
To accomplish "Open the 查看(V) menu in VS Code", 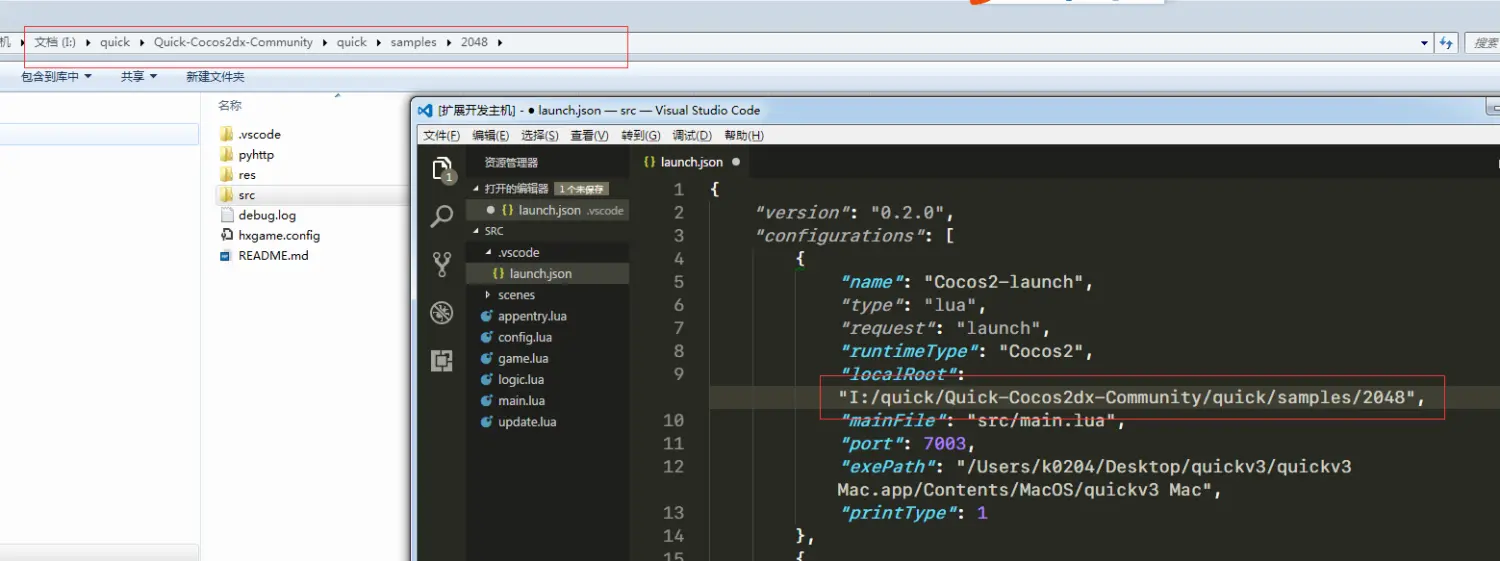I will click(590, 136).
